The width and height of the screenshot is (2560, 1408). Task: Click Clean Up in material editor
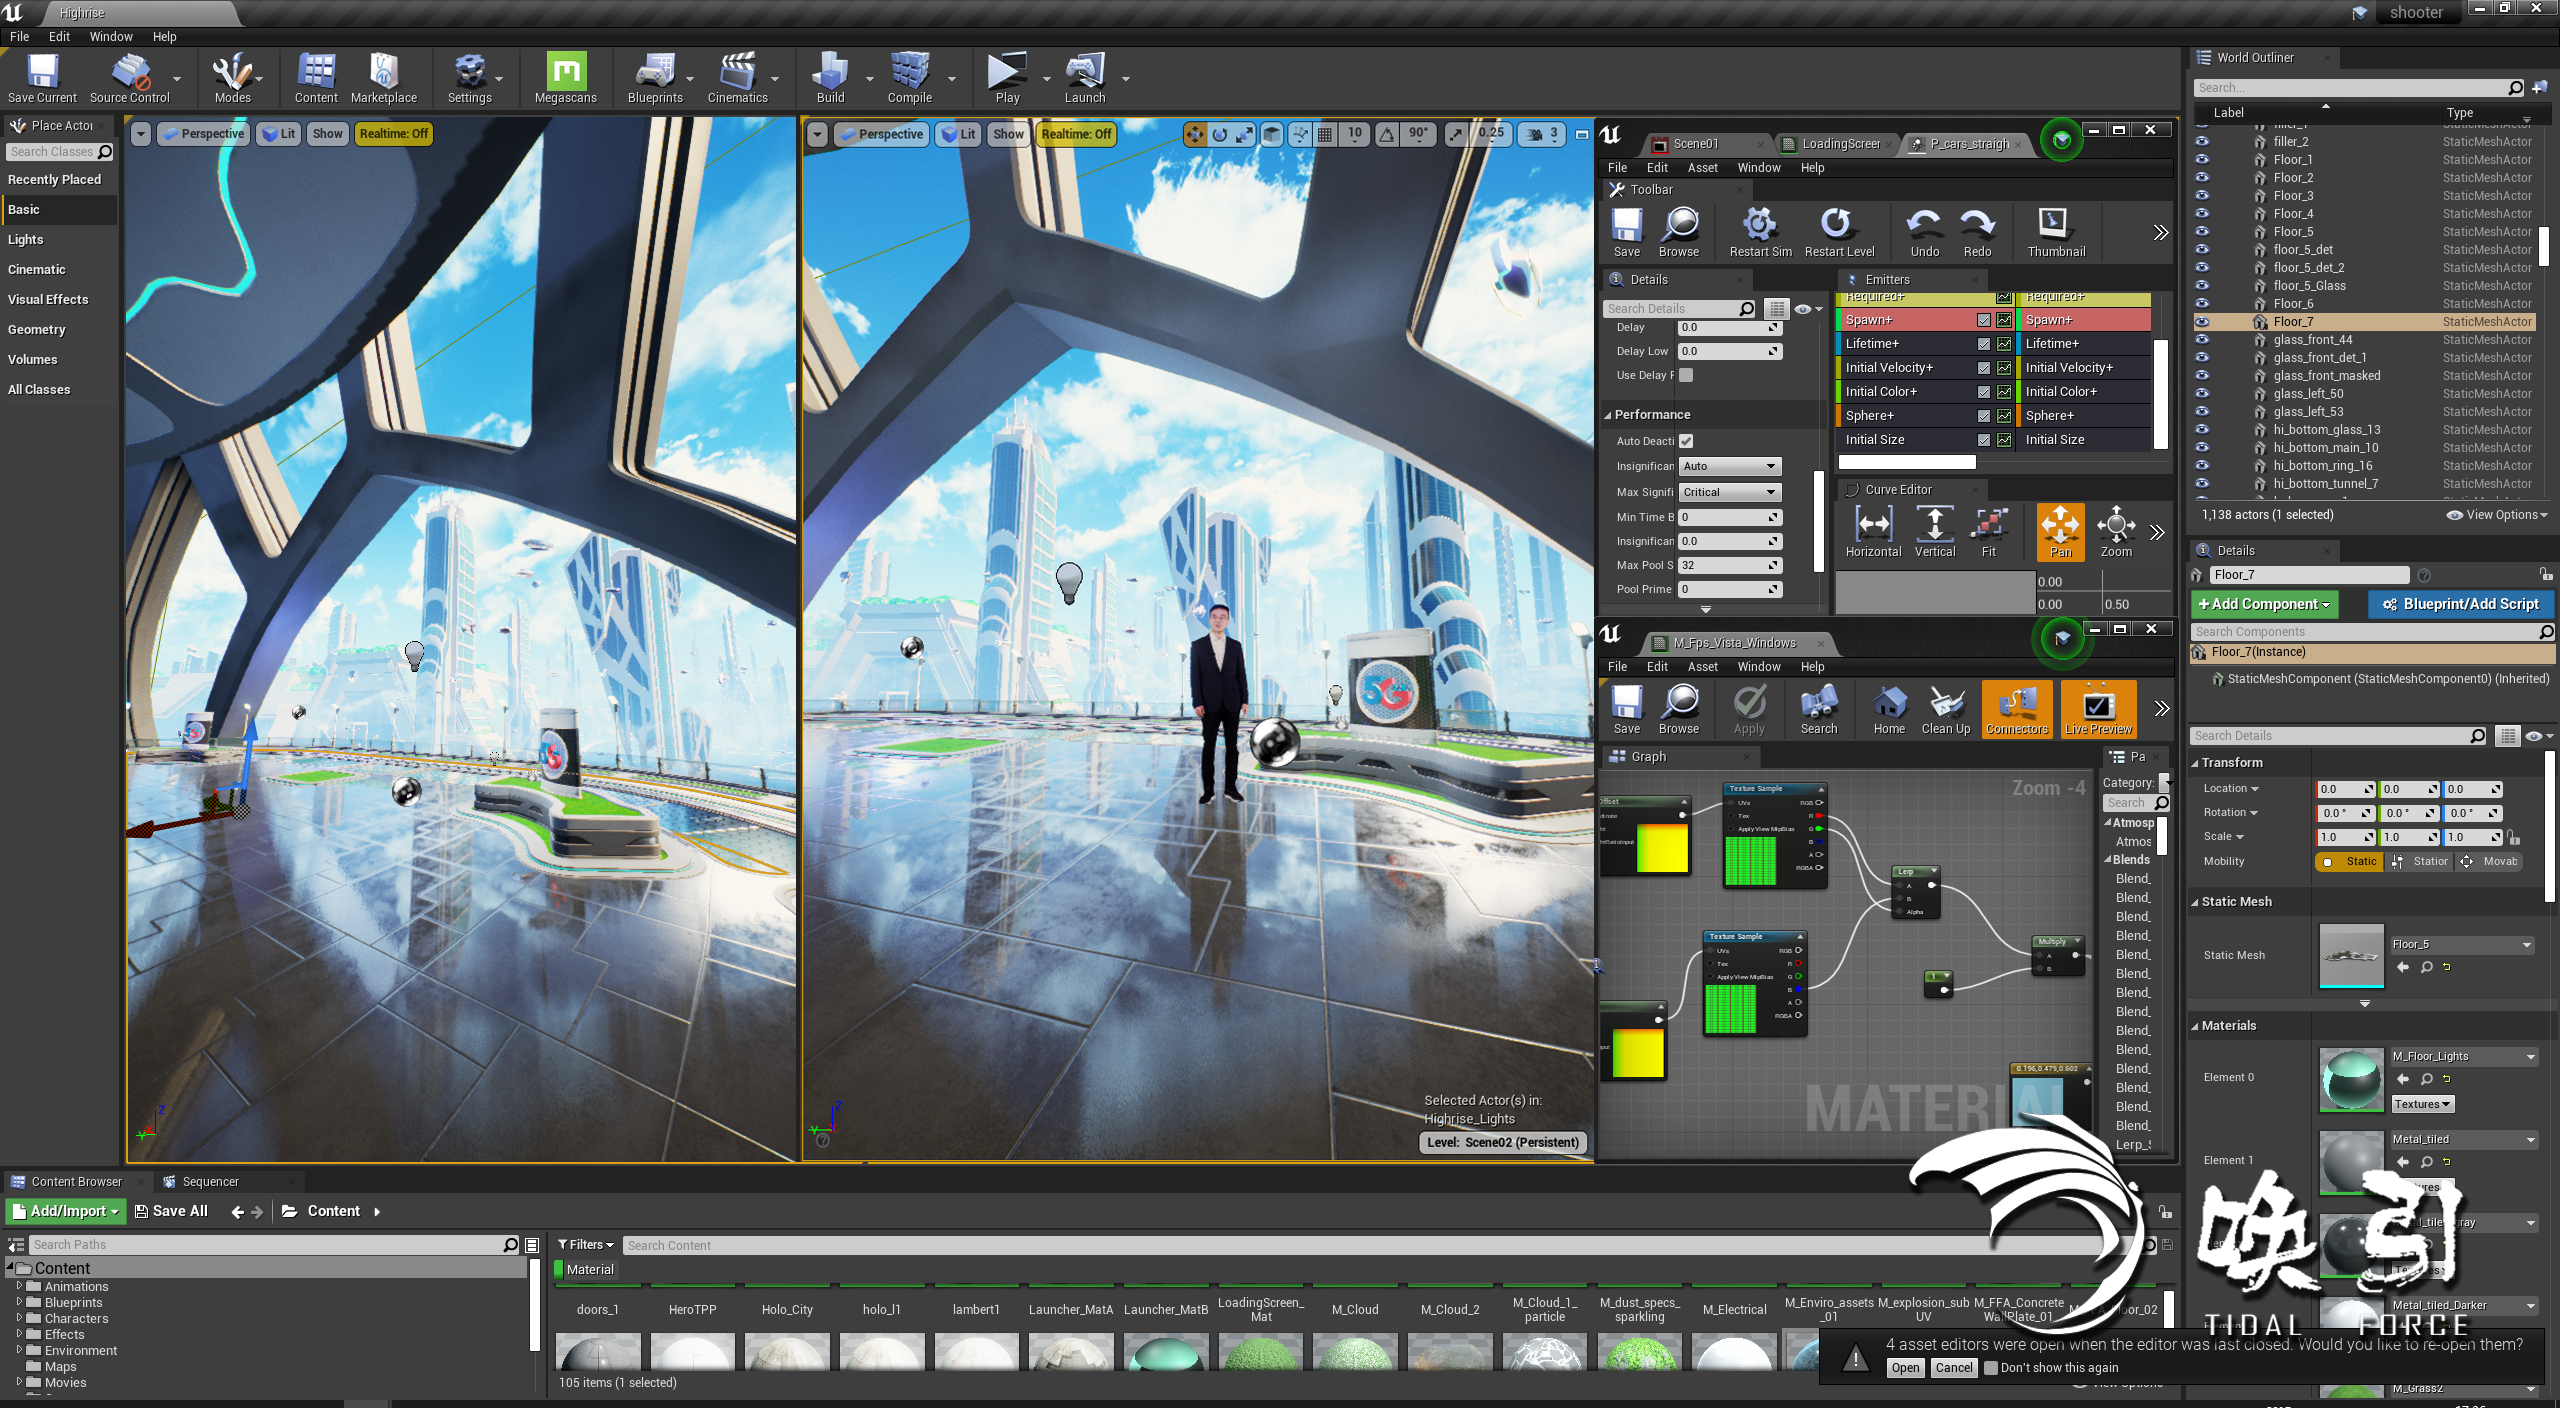point(1945,710)
